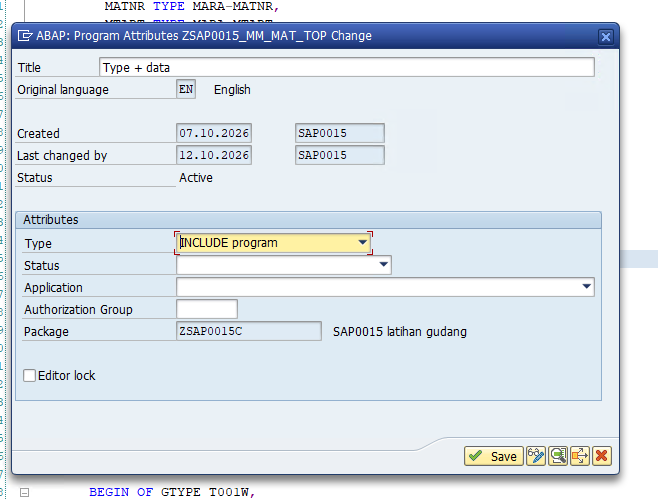Cancel dialog with red X icon
The height and width of the screenshot is (499, 658).
click(x=601, y=456)
